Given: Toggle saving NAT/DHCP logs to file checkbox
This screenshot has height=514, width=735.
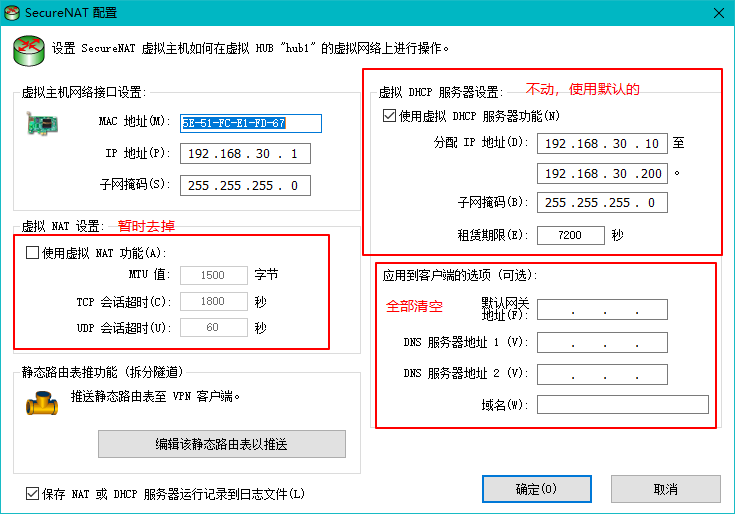Looking at the screenshot, I should click(x=32, y=493).
